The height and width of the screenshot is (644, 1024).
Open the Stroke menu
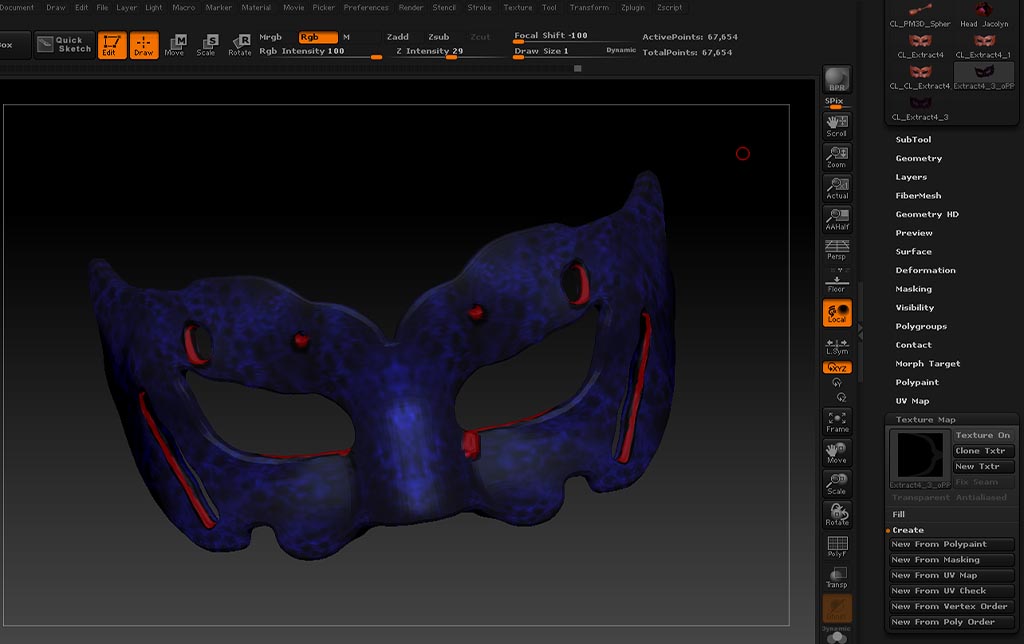479,8
